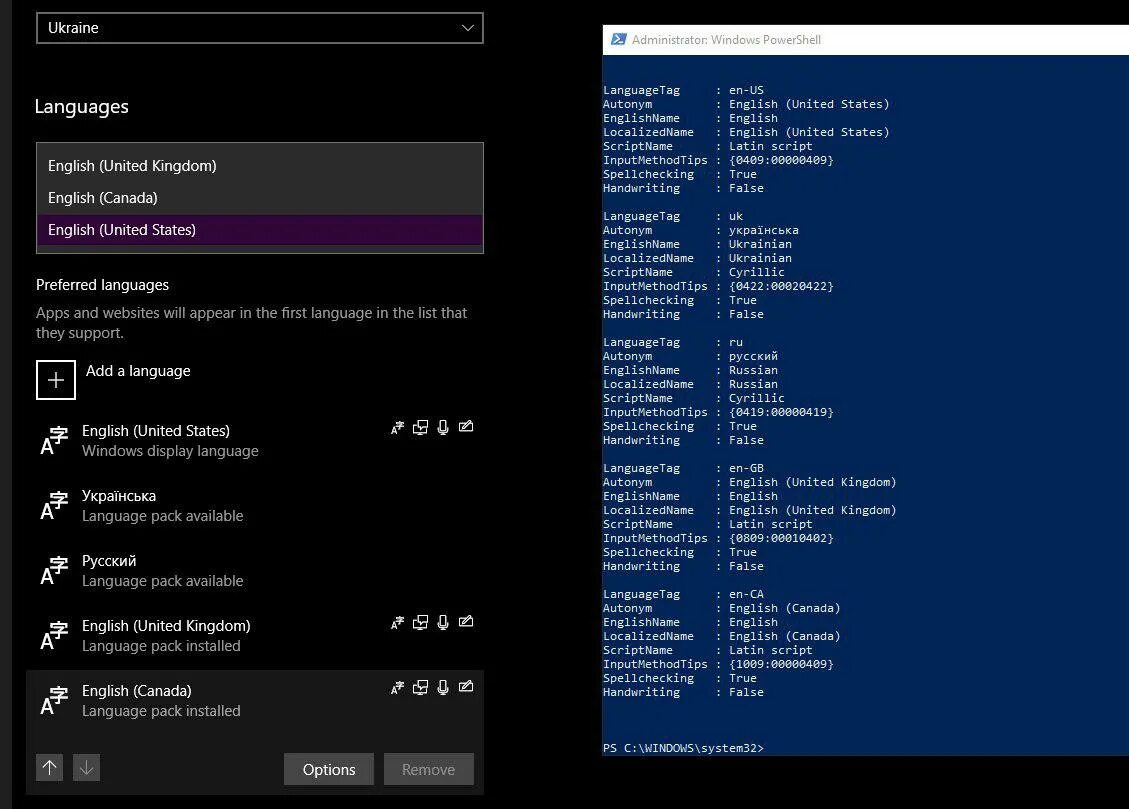Select English (United Kingdom) preferred language row

tap(255, 635)
